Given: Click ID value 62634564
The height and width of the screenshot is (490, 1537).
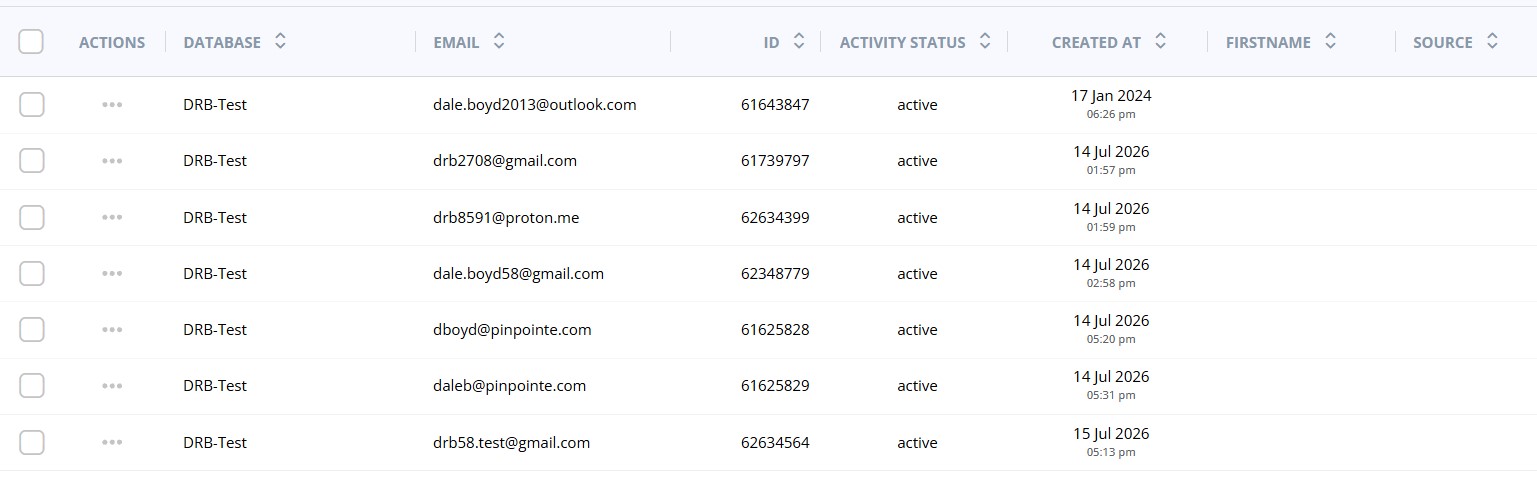Looking at the screenshot, I should click(x=775, y=442).
